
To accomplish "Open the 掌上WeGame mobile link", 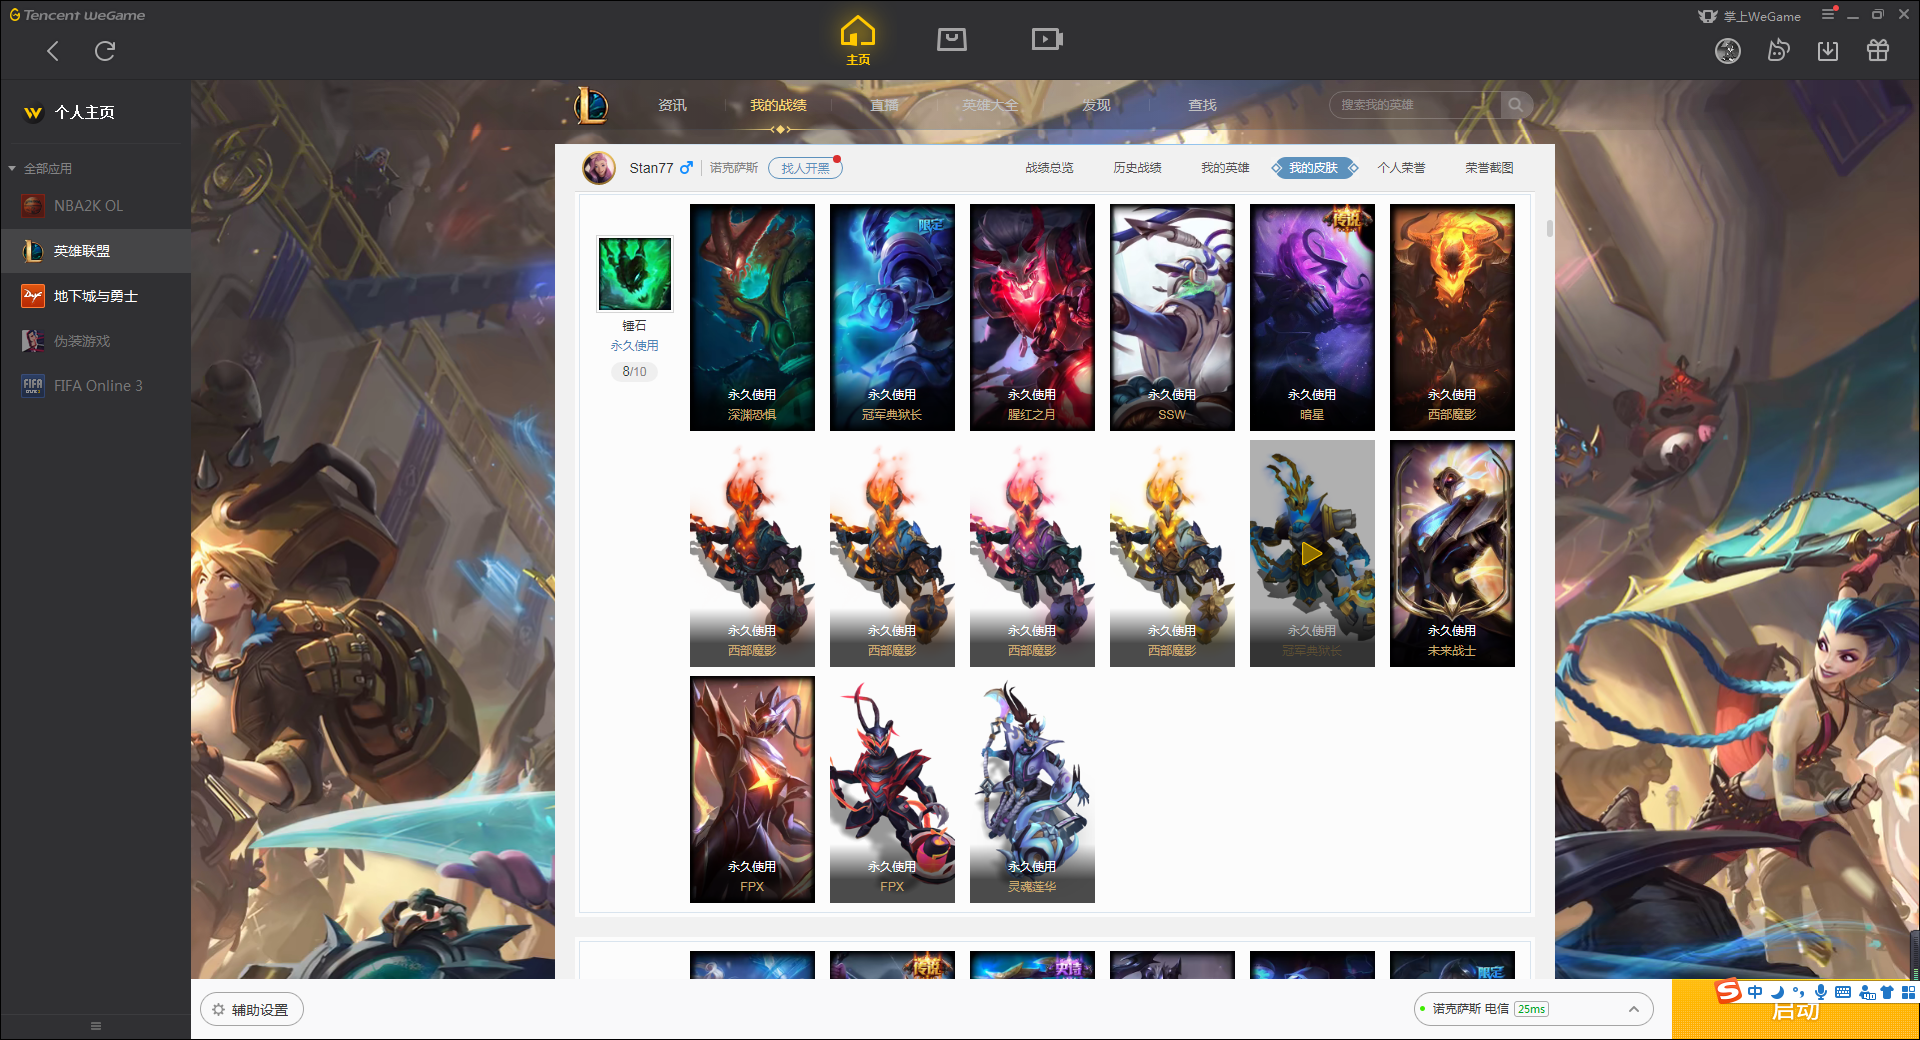I will pos(1750,16).
